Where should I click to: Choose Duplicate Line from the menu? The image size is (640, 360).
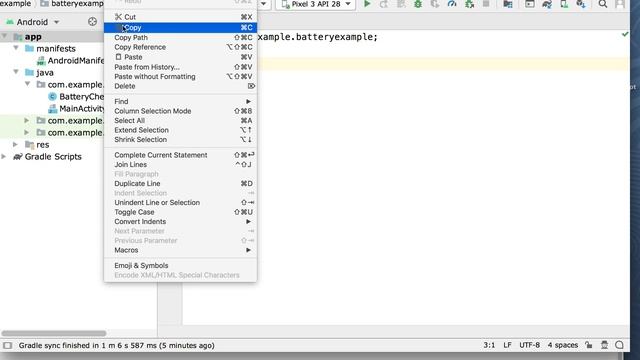click(x=180, y=184)
